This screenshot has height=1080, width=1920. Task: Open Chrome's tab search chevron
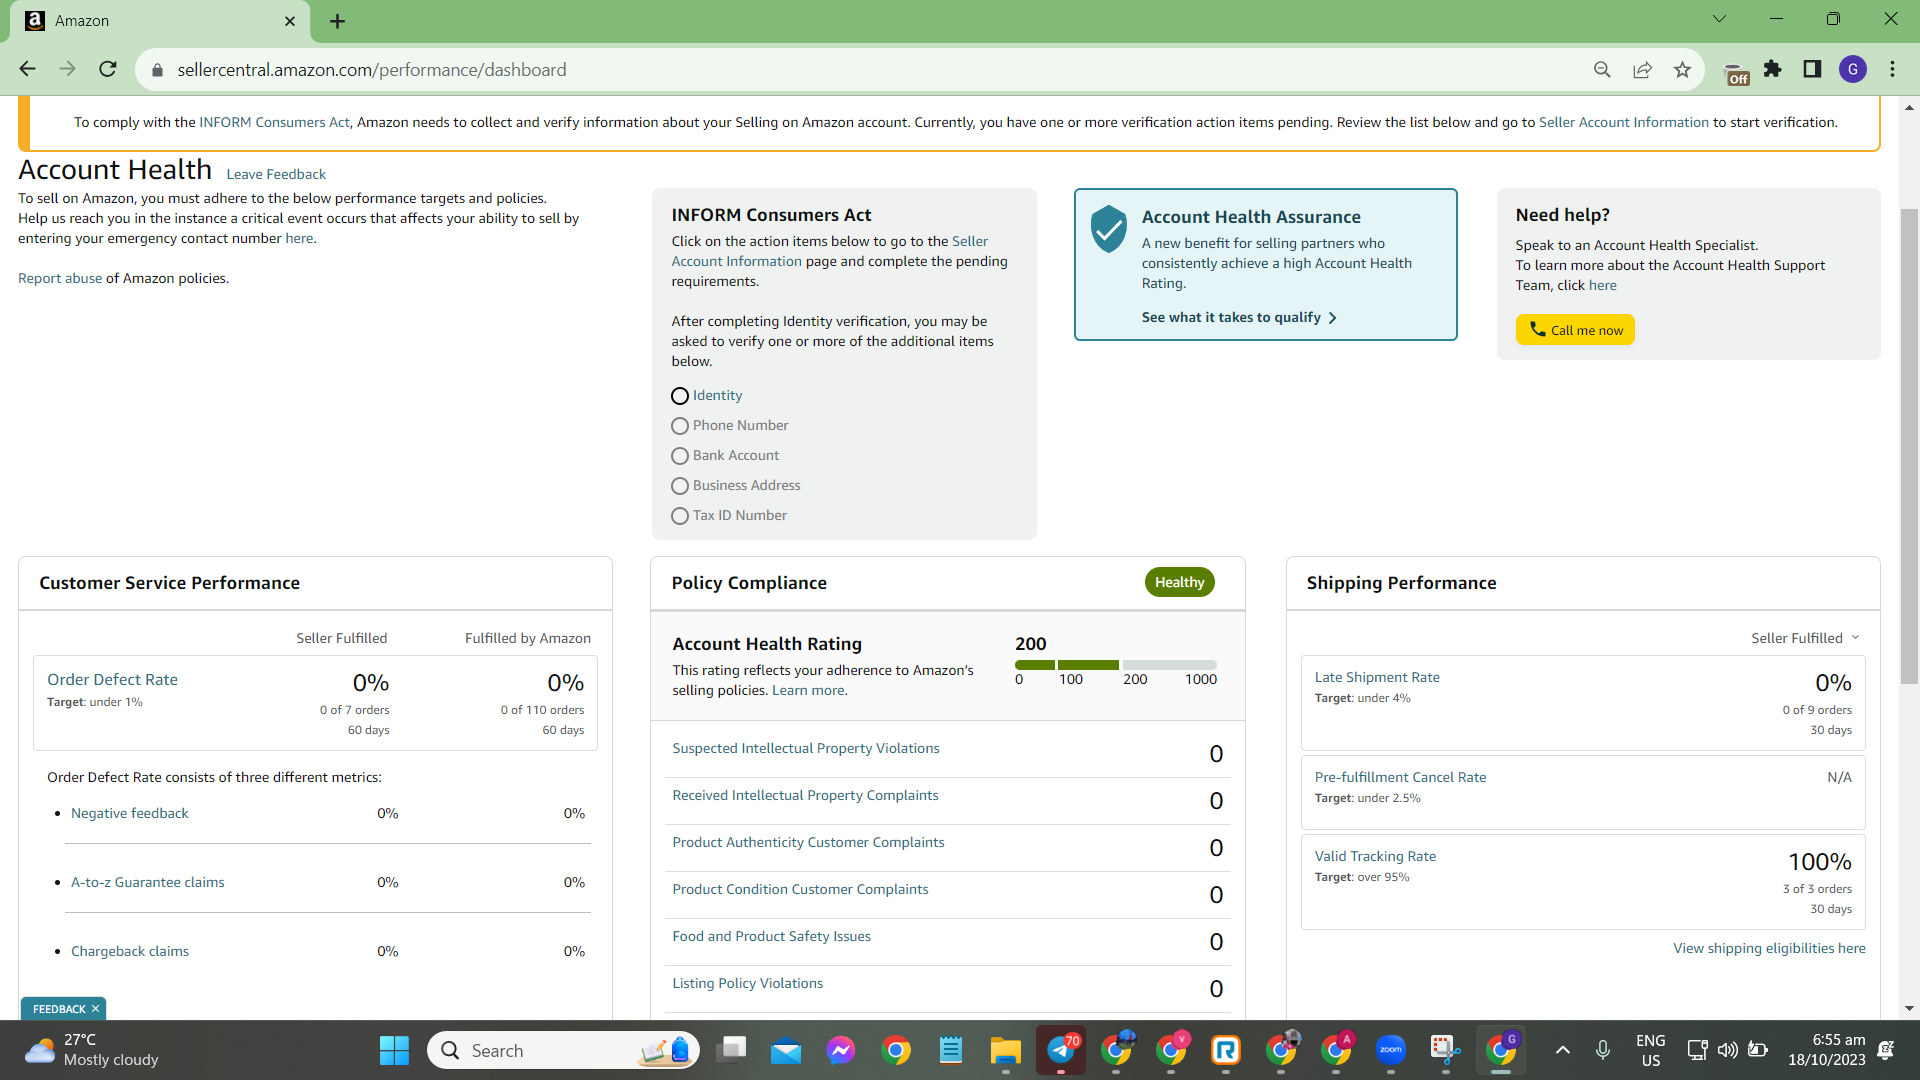pyautogui.click(x=1719, y=19)
